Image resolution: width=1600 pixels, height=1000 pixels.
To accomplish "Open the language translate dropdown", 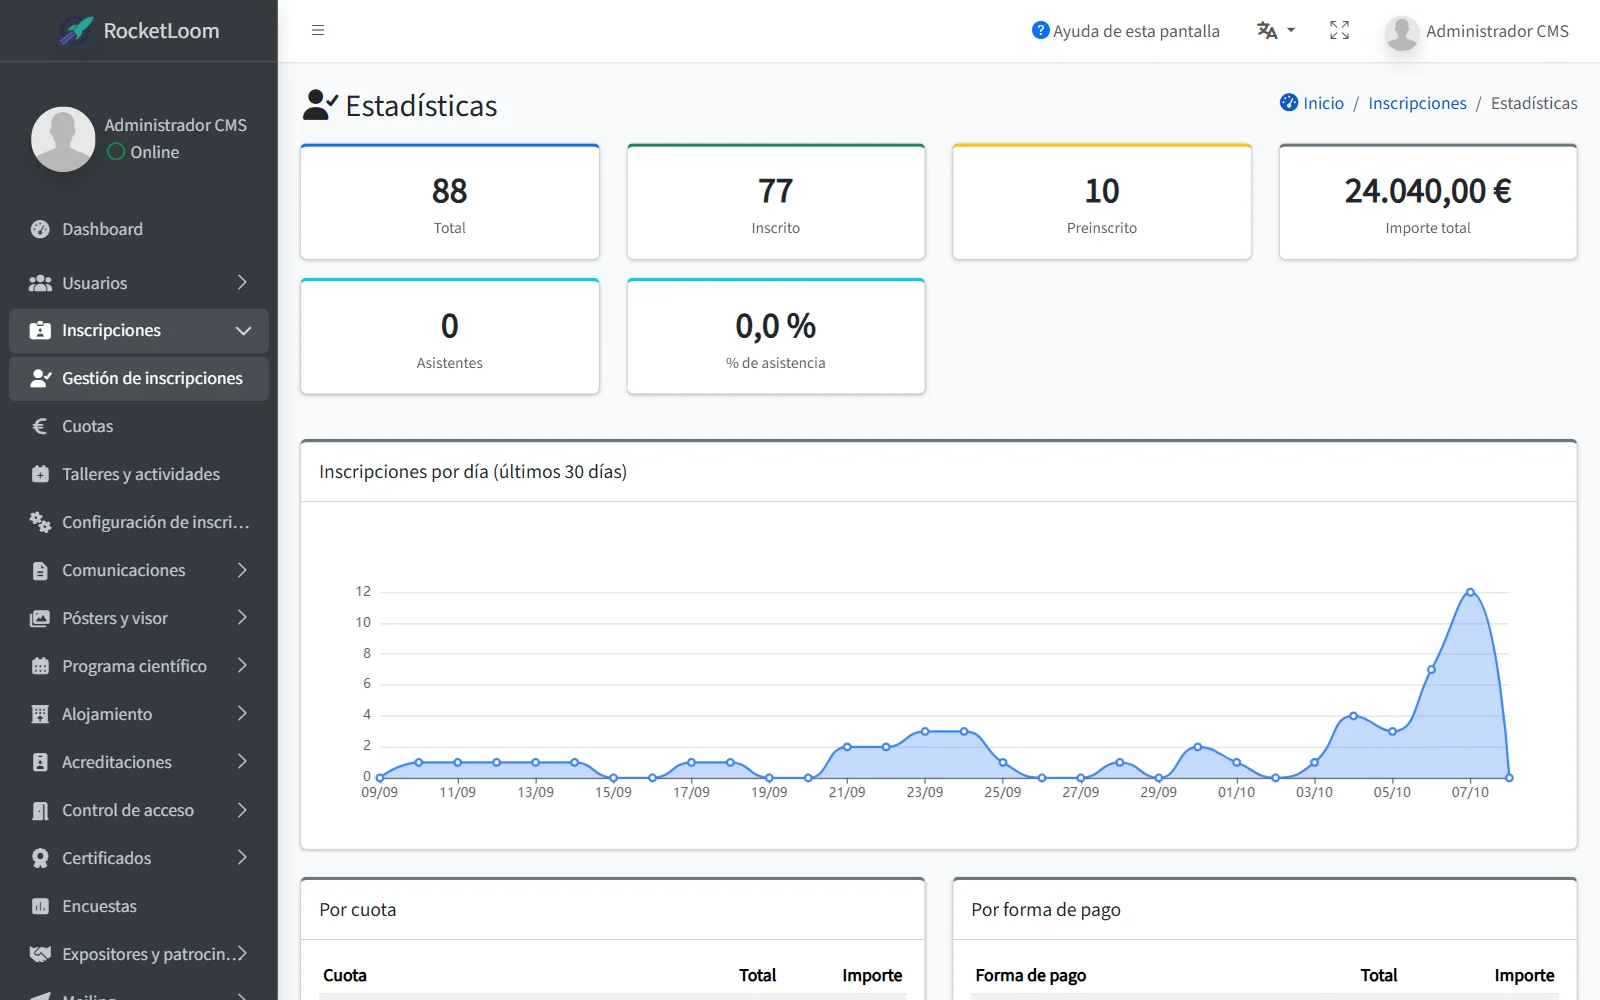I will [x=1276, y=31].
